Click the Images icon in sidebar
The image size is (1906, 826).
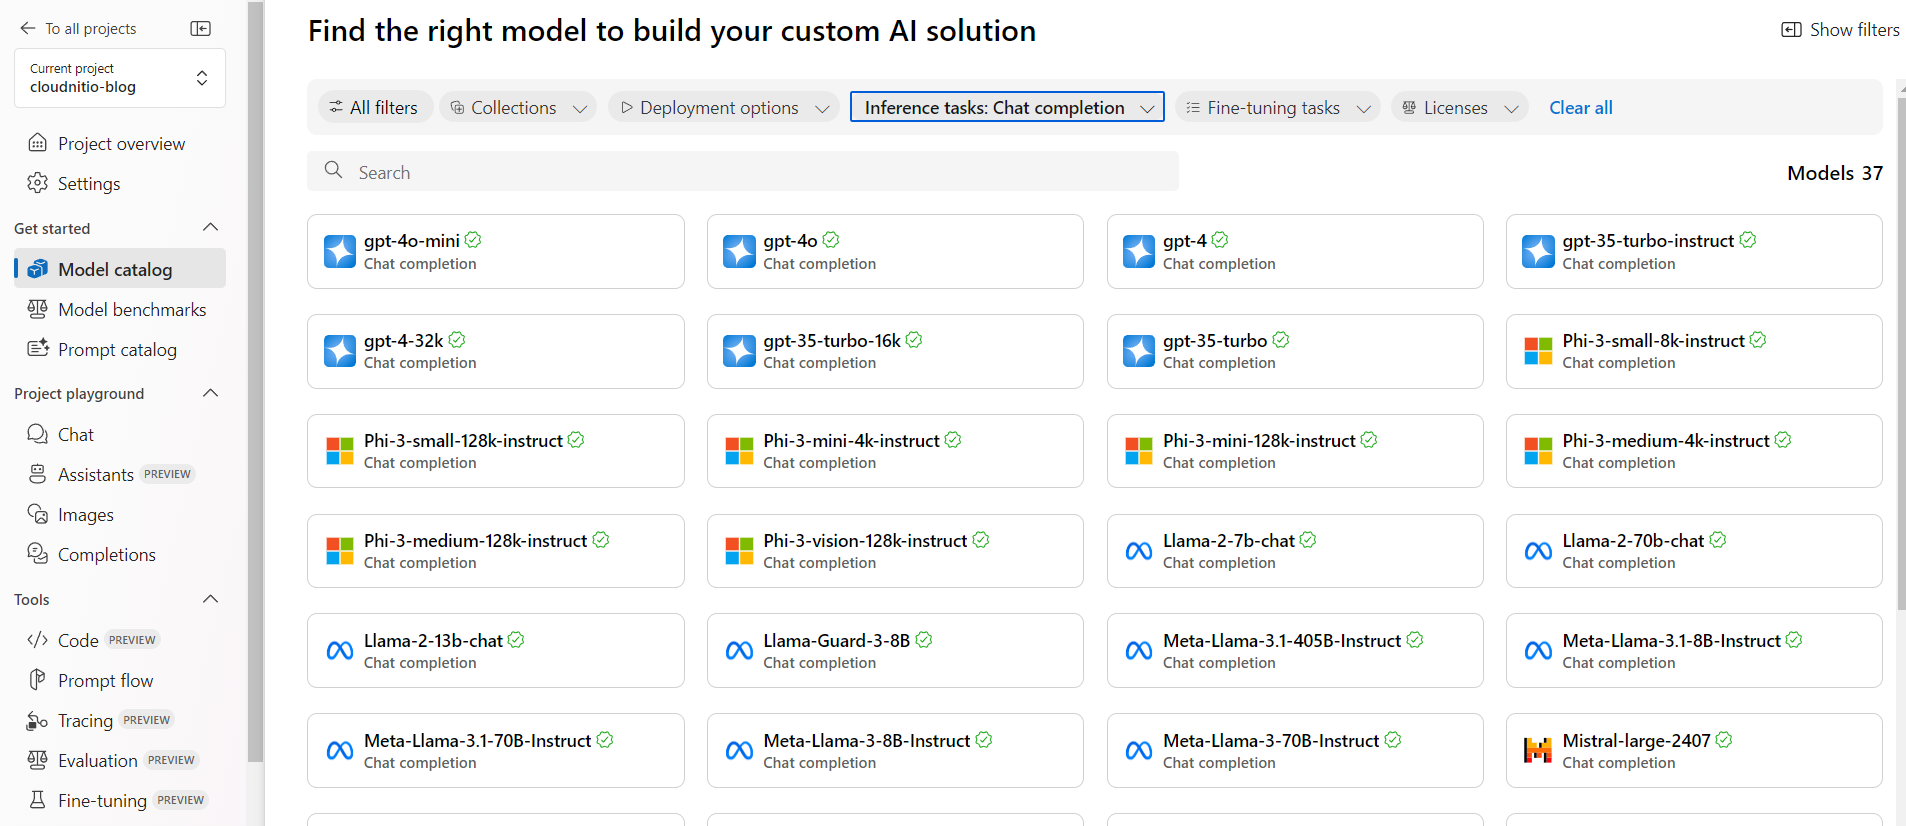pyautogui.click(x=37, y=514)
